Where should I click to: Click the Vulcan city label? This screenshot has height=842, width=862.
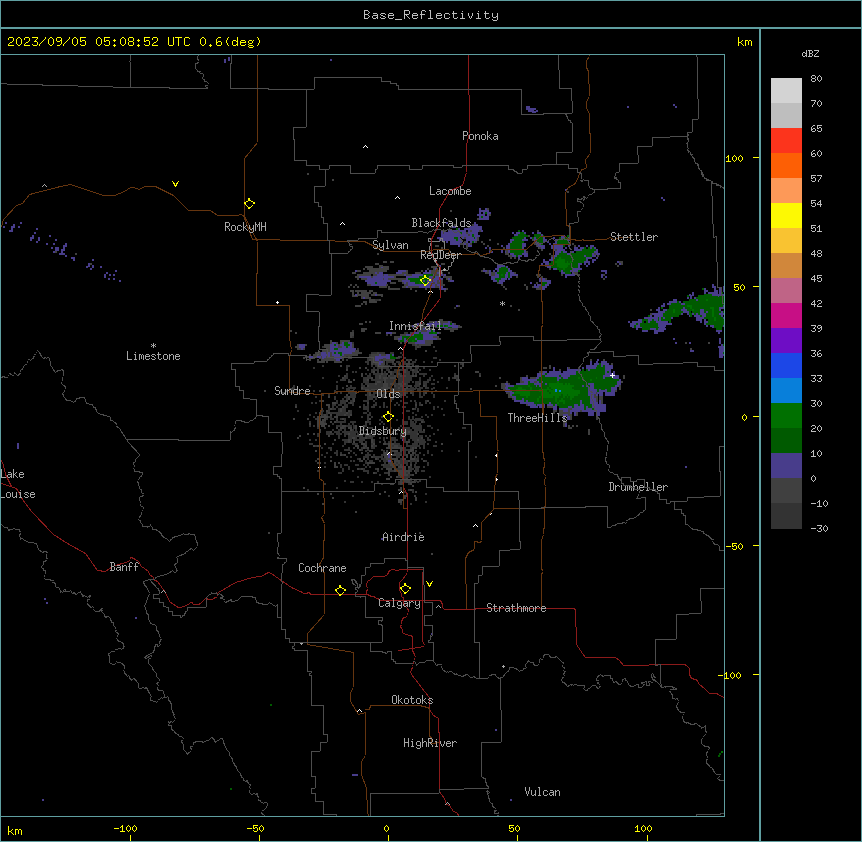point(542,792)
